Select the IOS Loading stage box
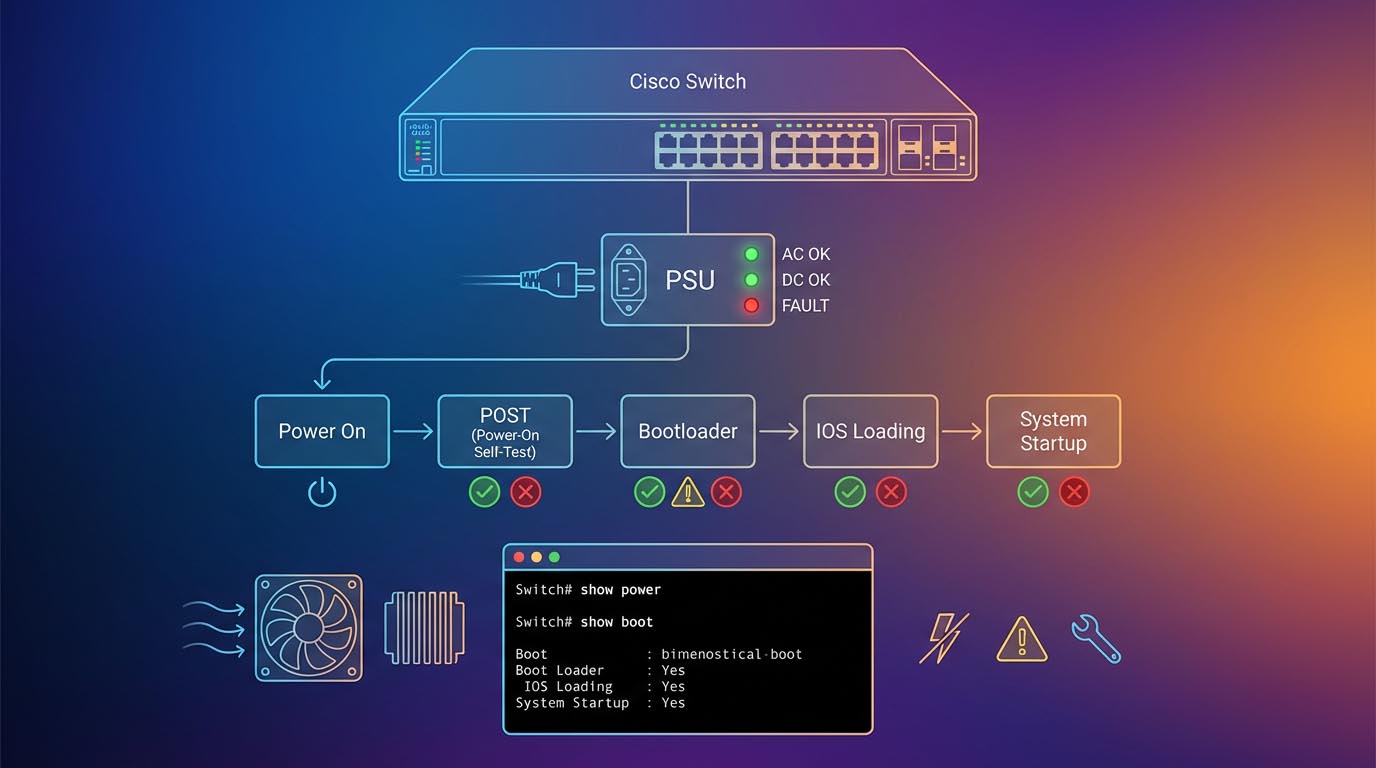The width and height of the screenshot is (1376, 768). 871,431
